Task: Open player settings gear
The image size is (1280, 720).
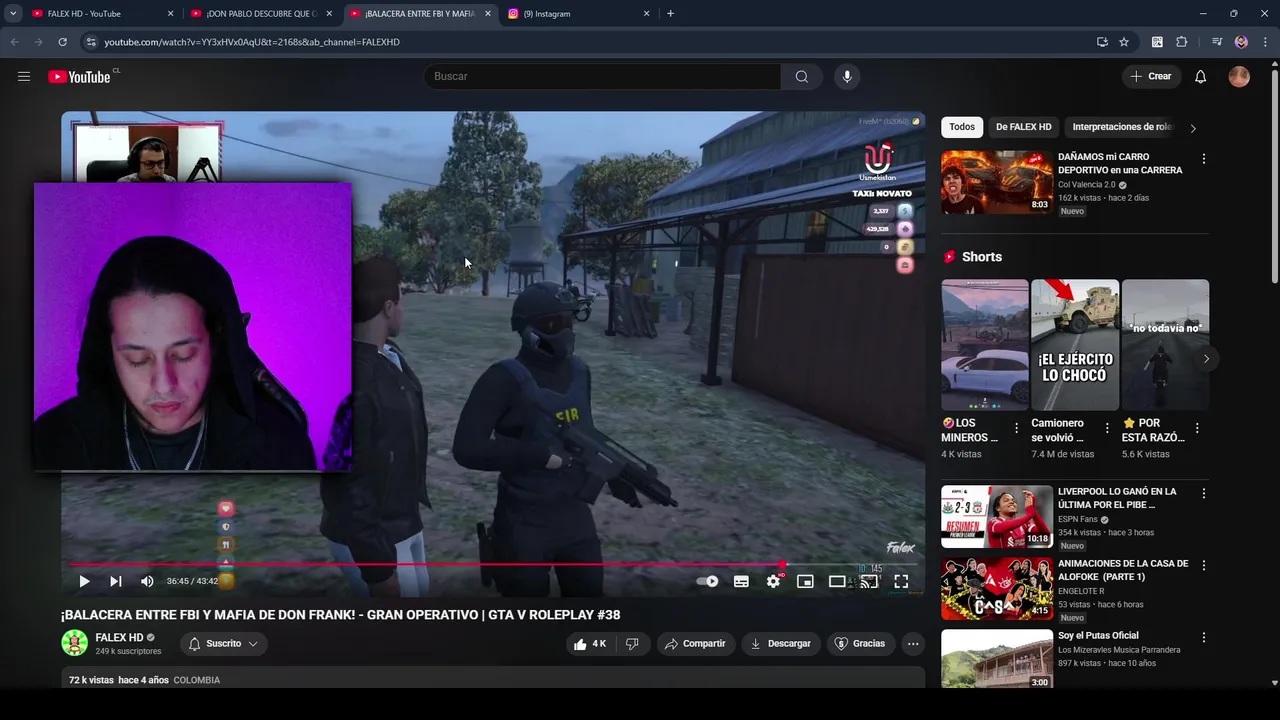Action: 773,581
